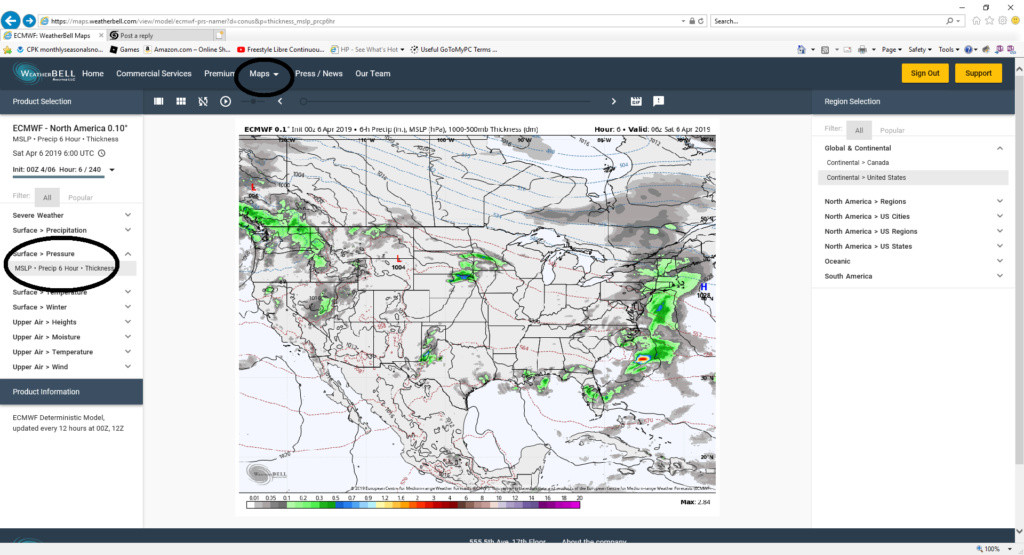Screen dimensions: 1024x555
Task: Select region filter All
Action: (859, 130)
